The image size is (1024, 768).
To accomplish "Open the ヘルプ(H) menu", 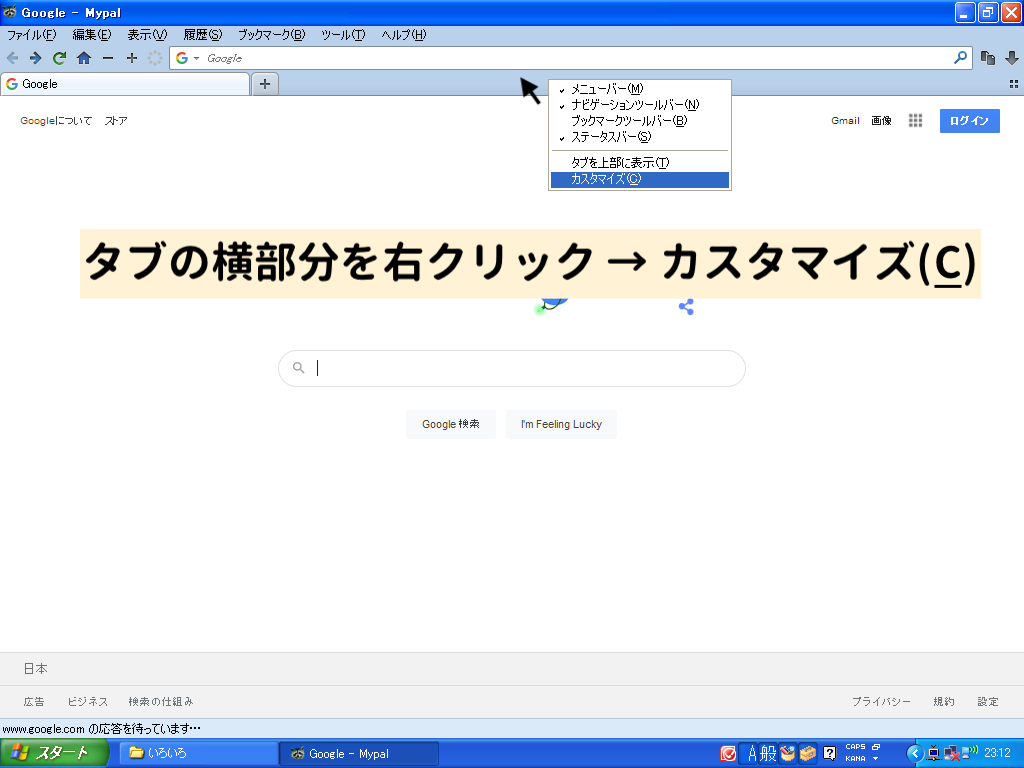I will click(404, 35).
